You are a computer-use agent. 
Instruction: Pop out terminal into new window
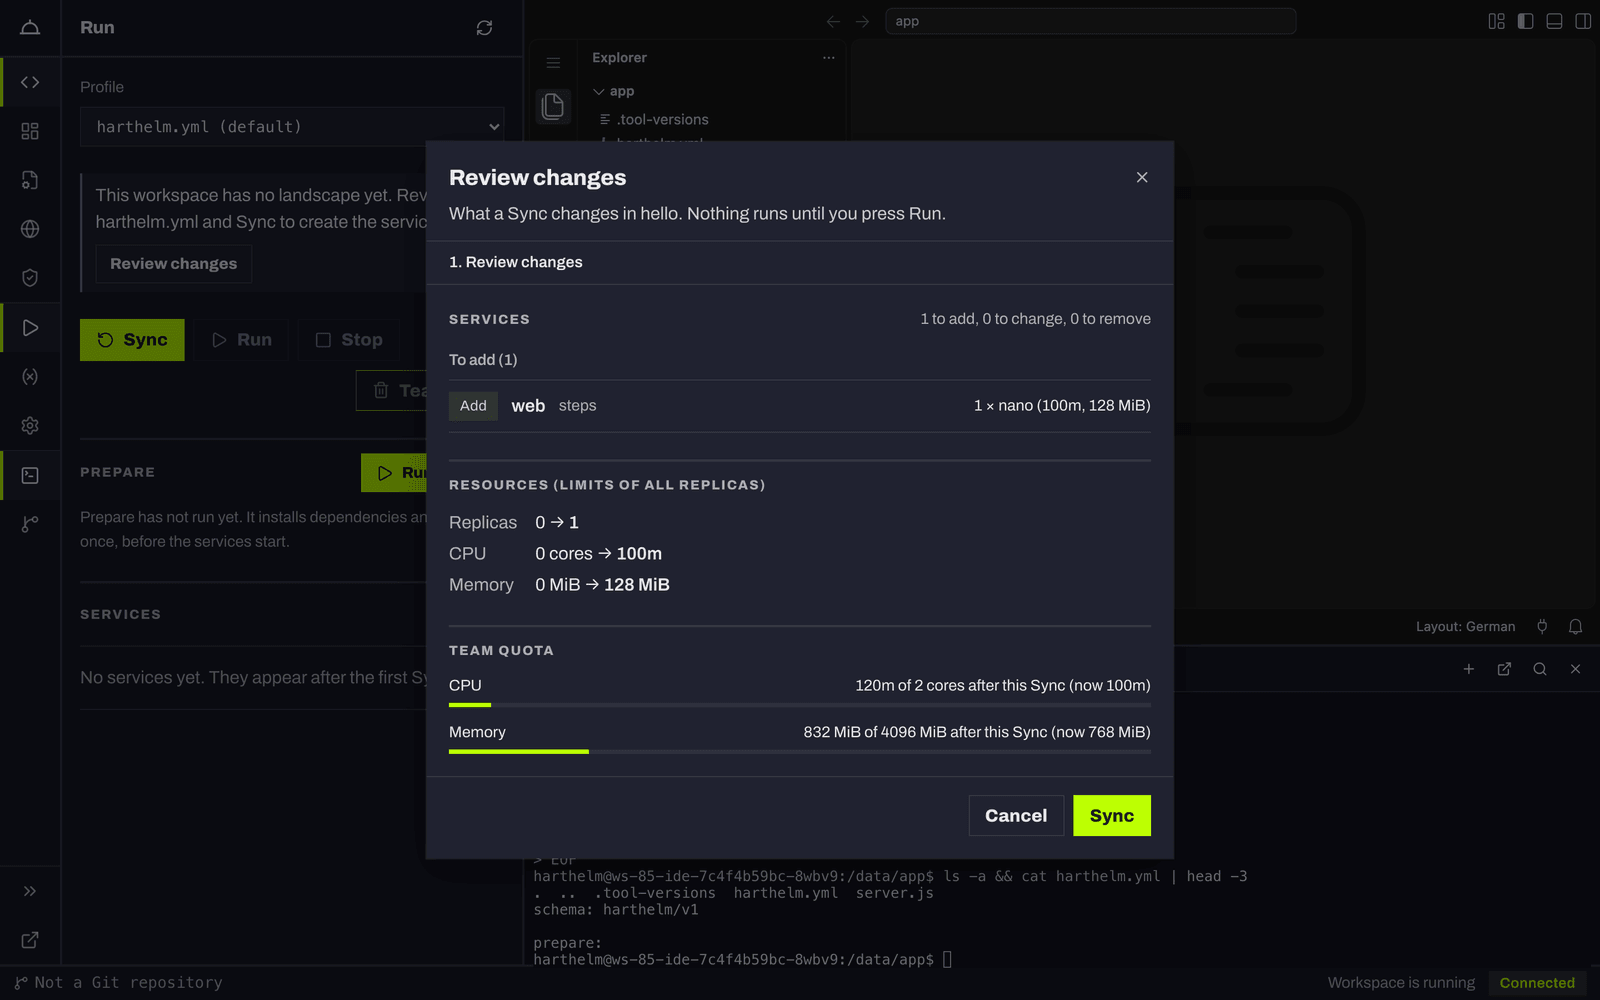pos(1504,669)
